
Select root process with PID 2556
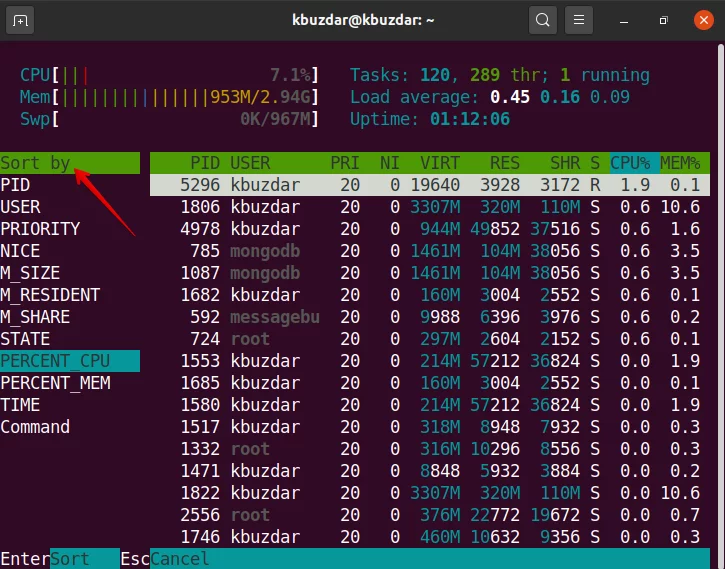coord(430,515)
